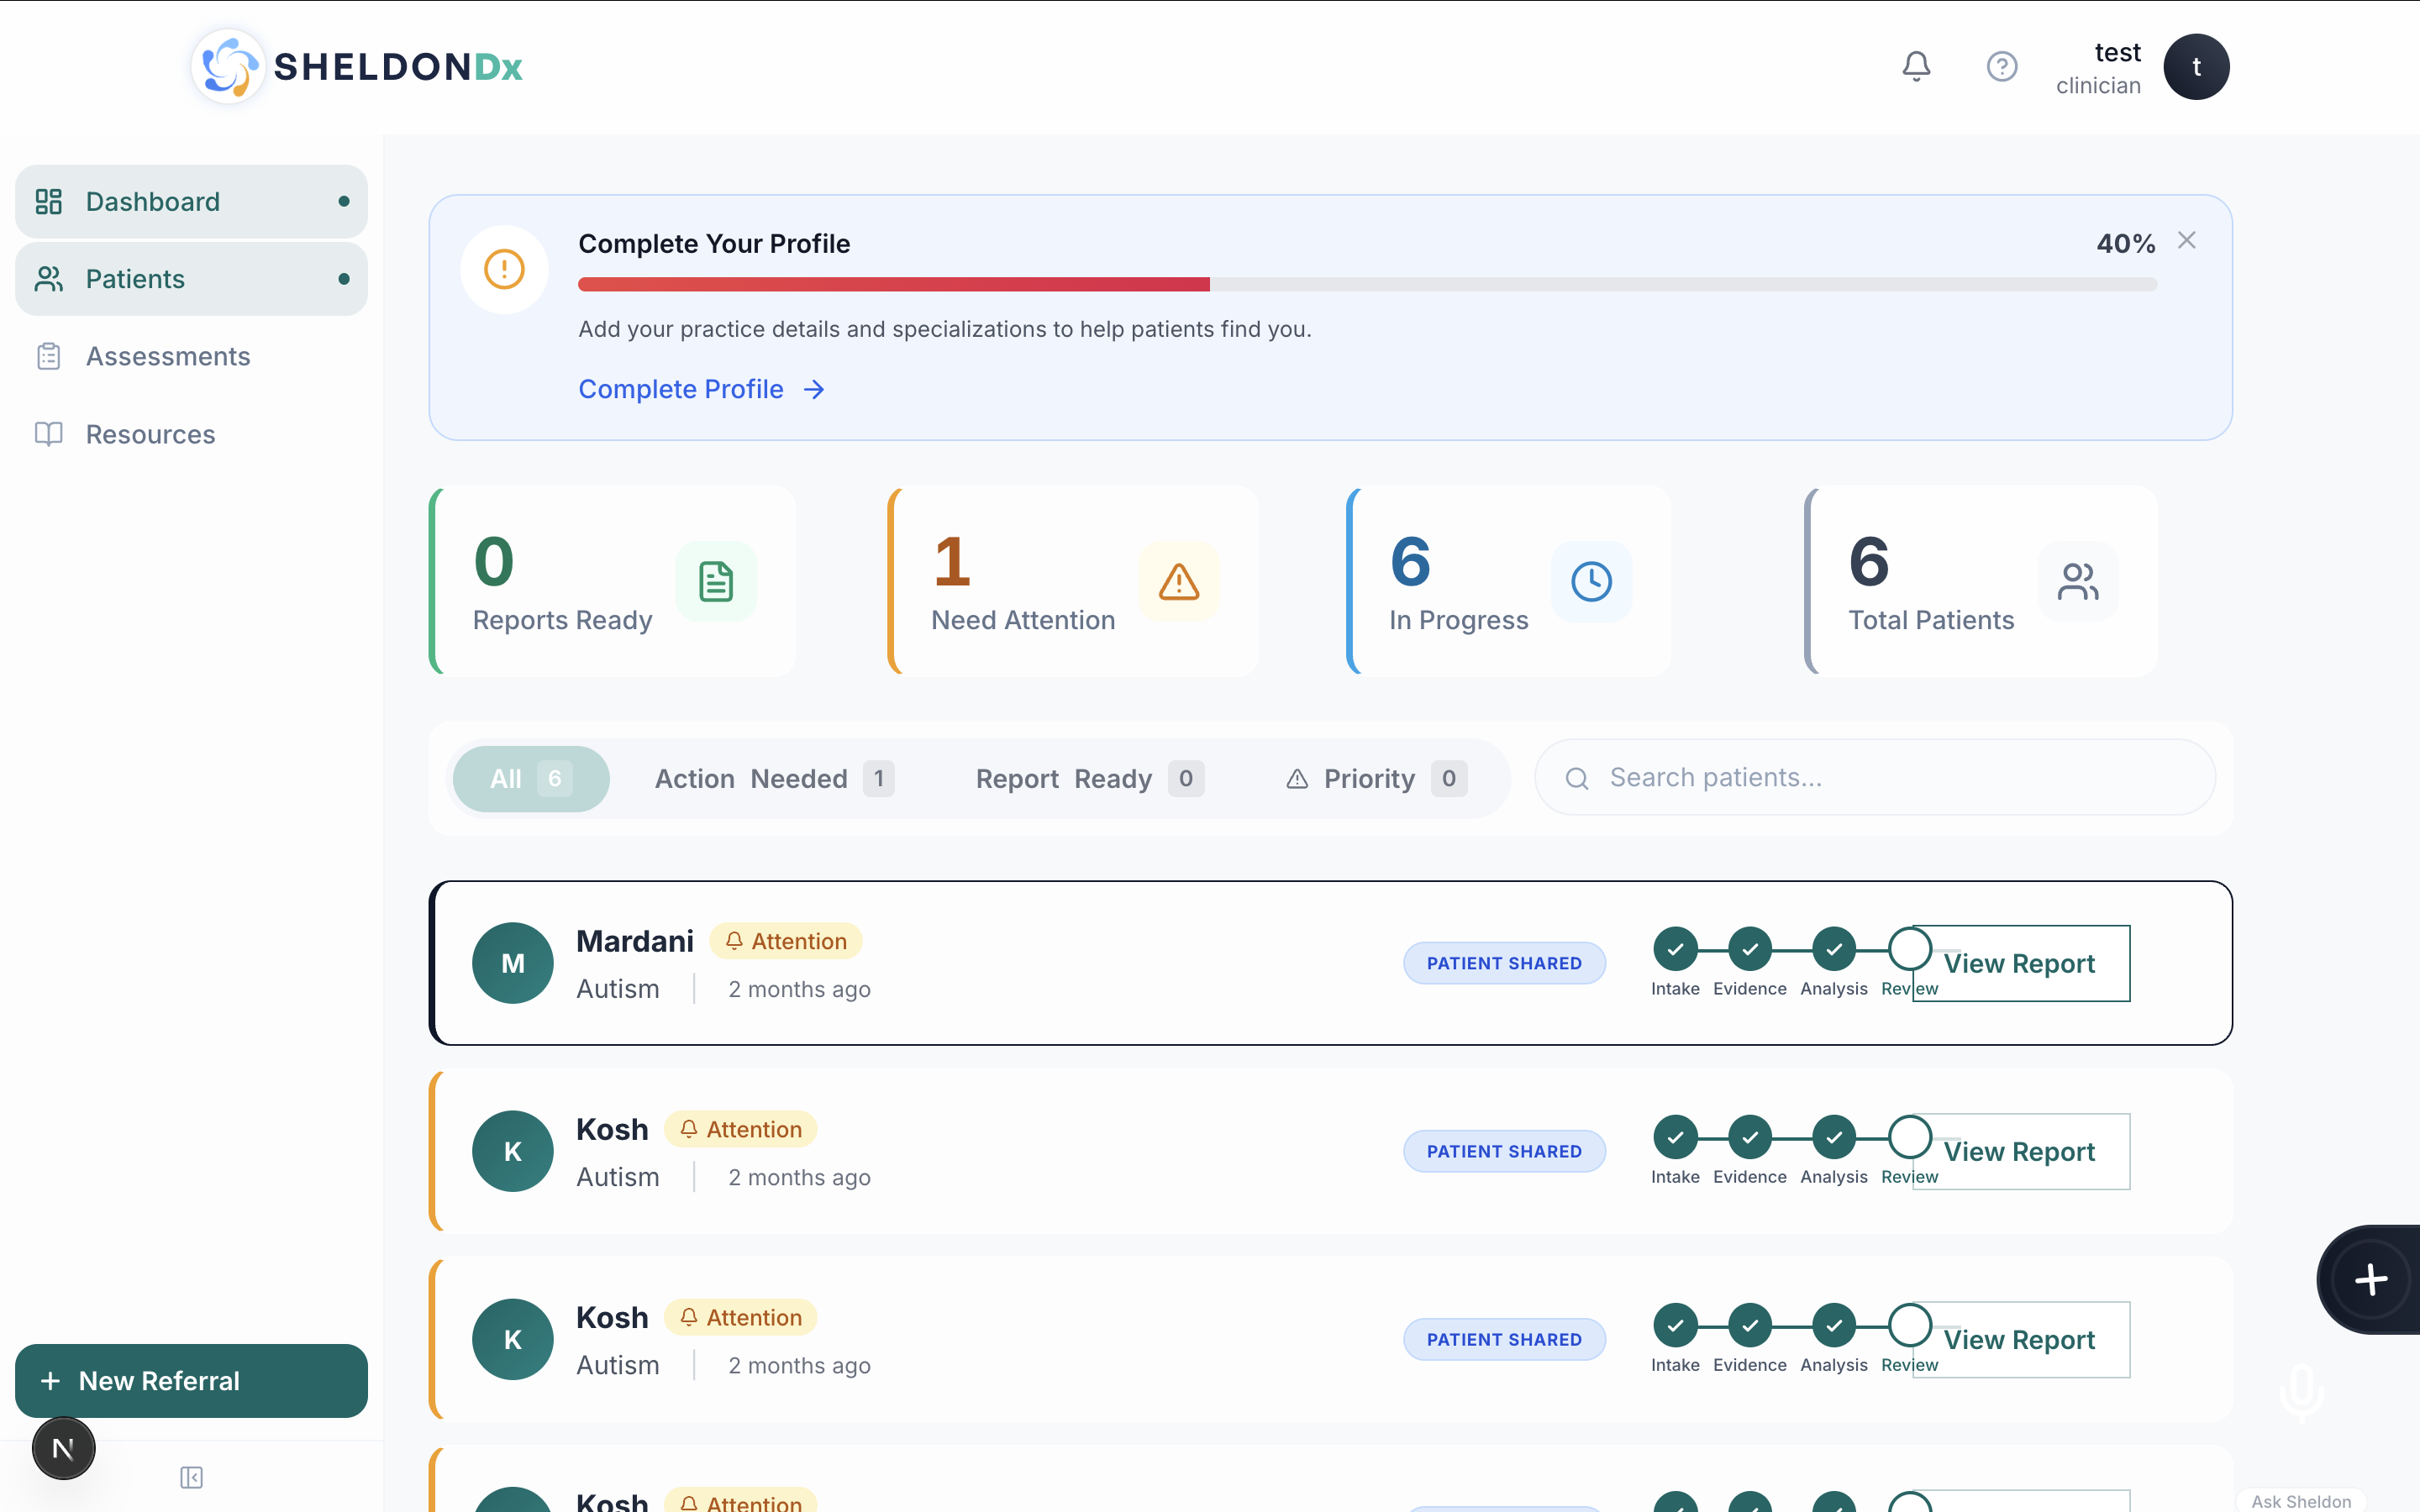The image size is (2420, 1512).
Task: Dismiss the Complete Your Profile banner
Action: click(2187, 240)
